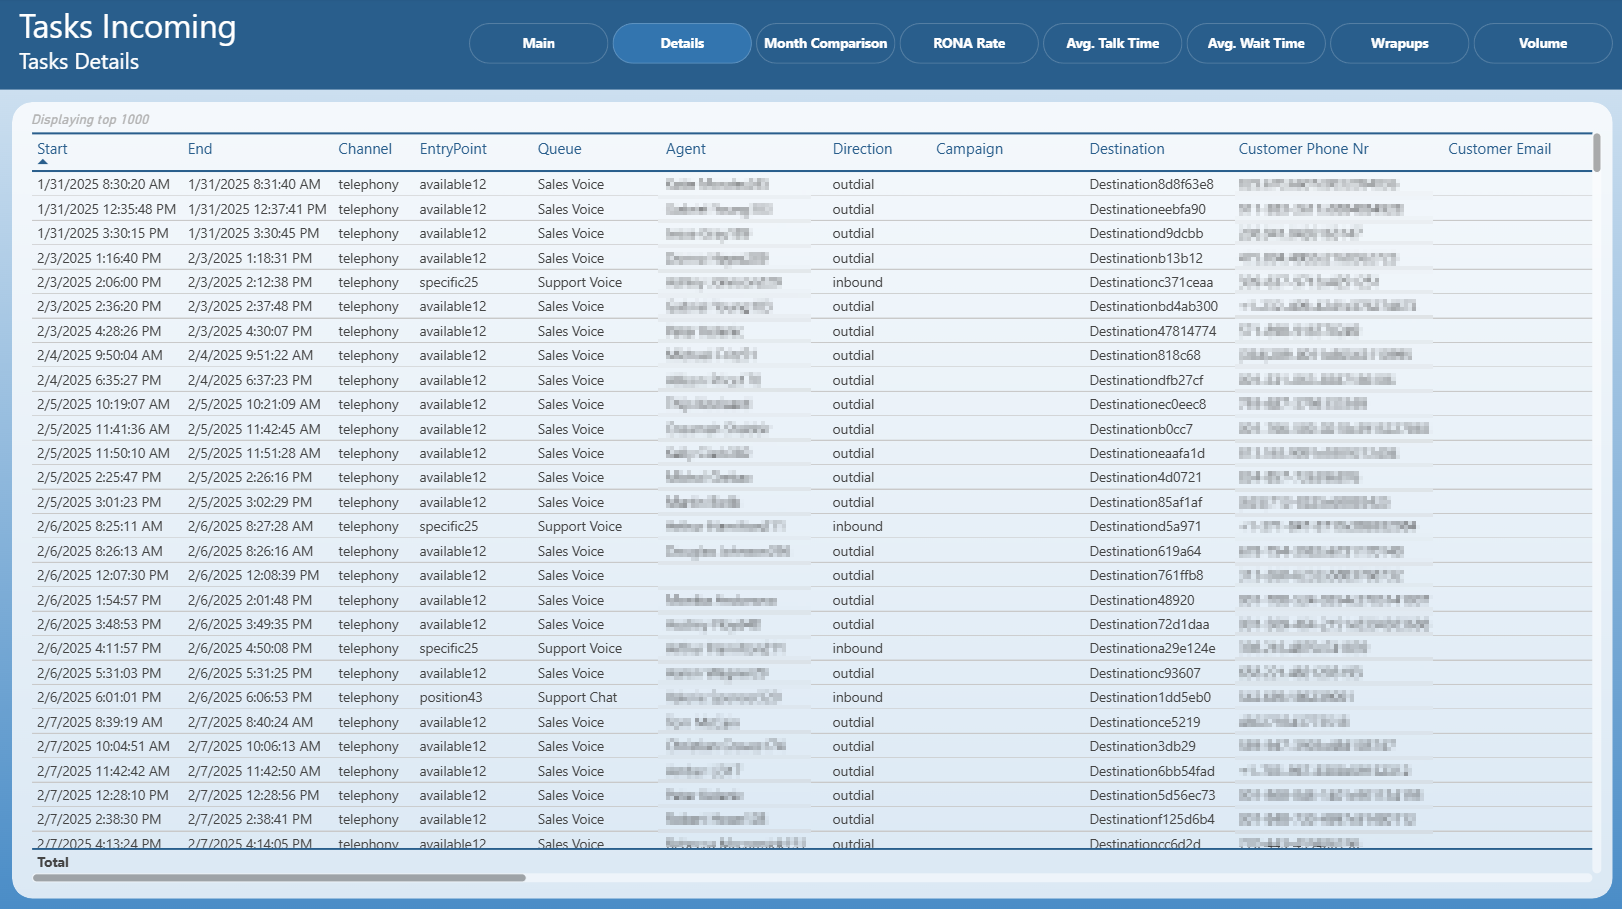Select end time 2/7/2025 12:28:56 PM
Screen dimensions: 1622x909
pyautogui.click(x=254, y=796)
